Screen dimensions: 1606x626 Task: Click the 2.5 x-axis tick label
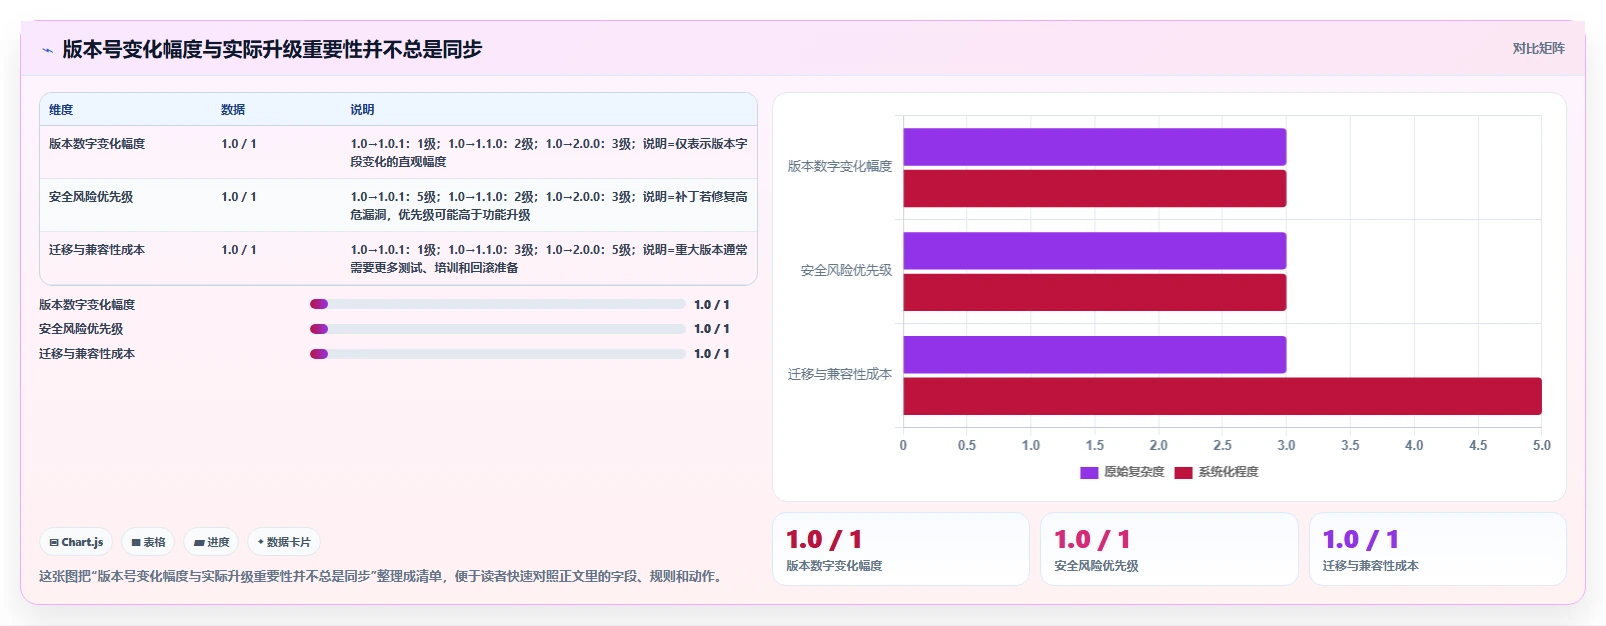pyautogui.click(x=1222, y=446)
